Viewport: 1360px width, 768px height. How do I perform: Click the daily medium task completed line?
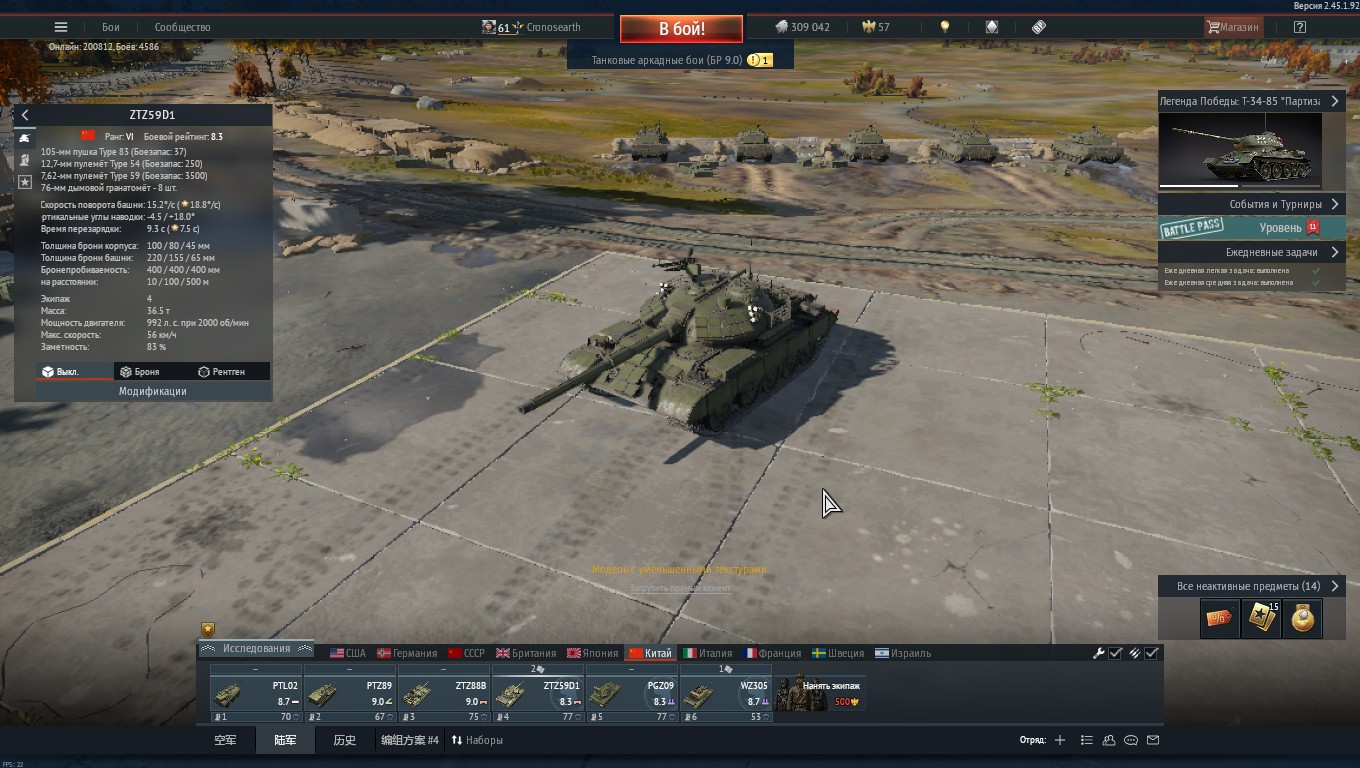pyautogui.click(x=1242, y=282)
